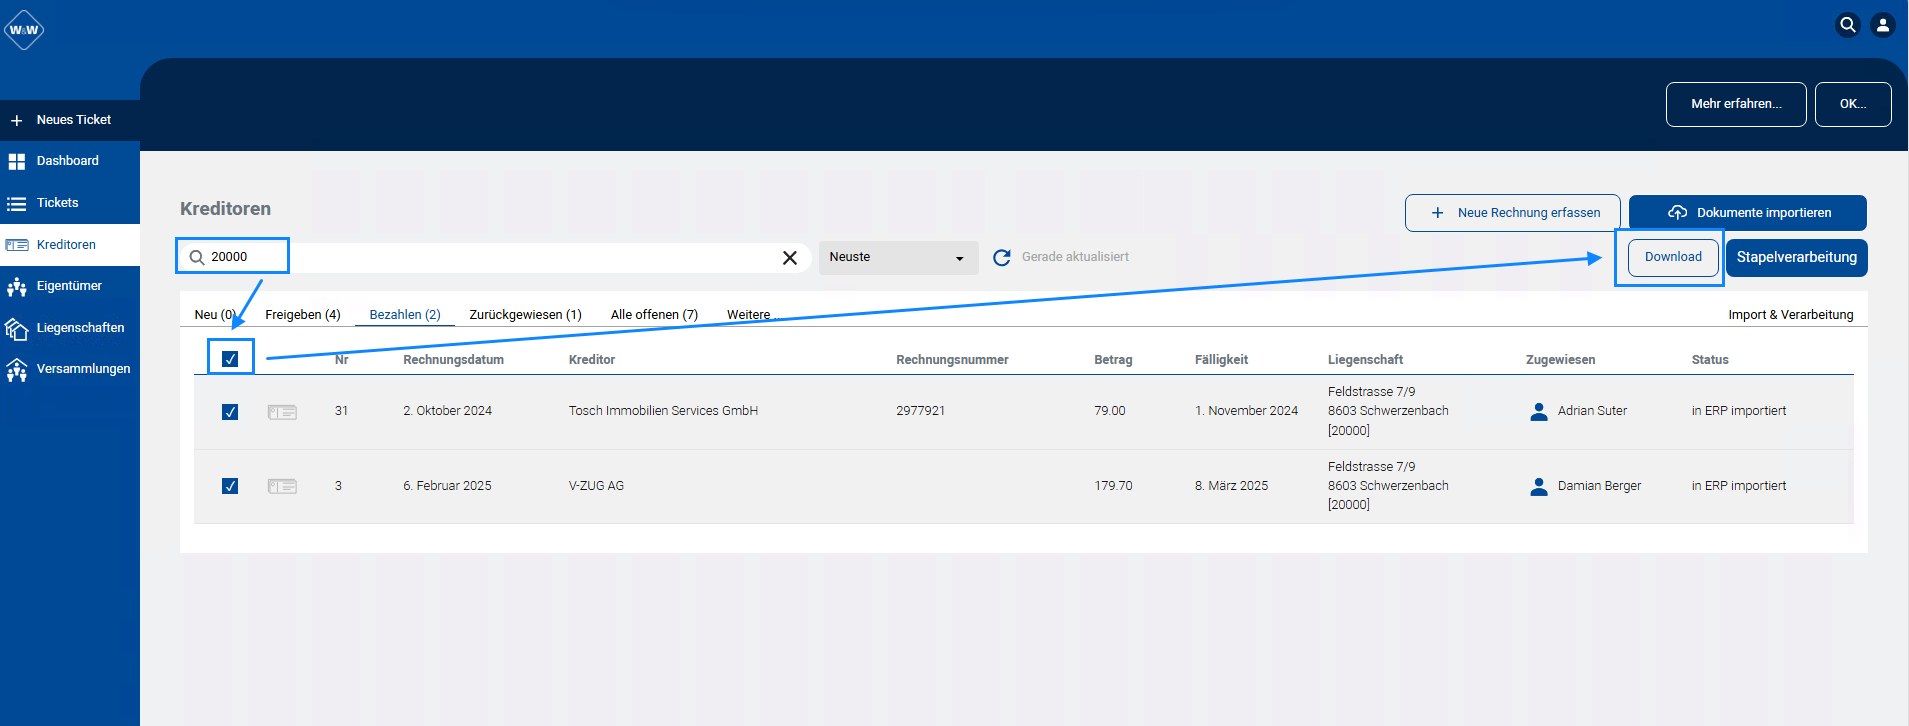Open the Neuste sort dropdown
This screenshot has width=1909, height=726.
click(898, 258)
